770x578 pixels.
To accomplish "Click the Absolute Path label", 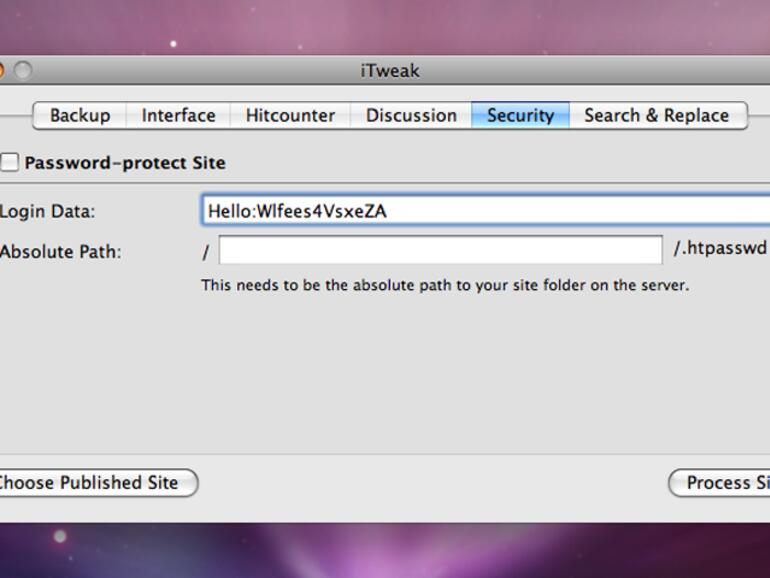I will 60,251.
